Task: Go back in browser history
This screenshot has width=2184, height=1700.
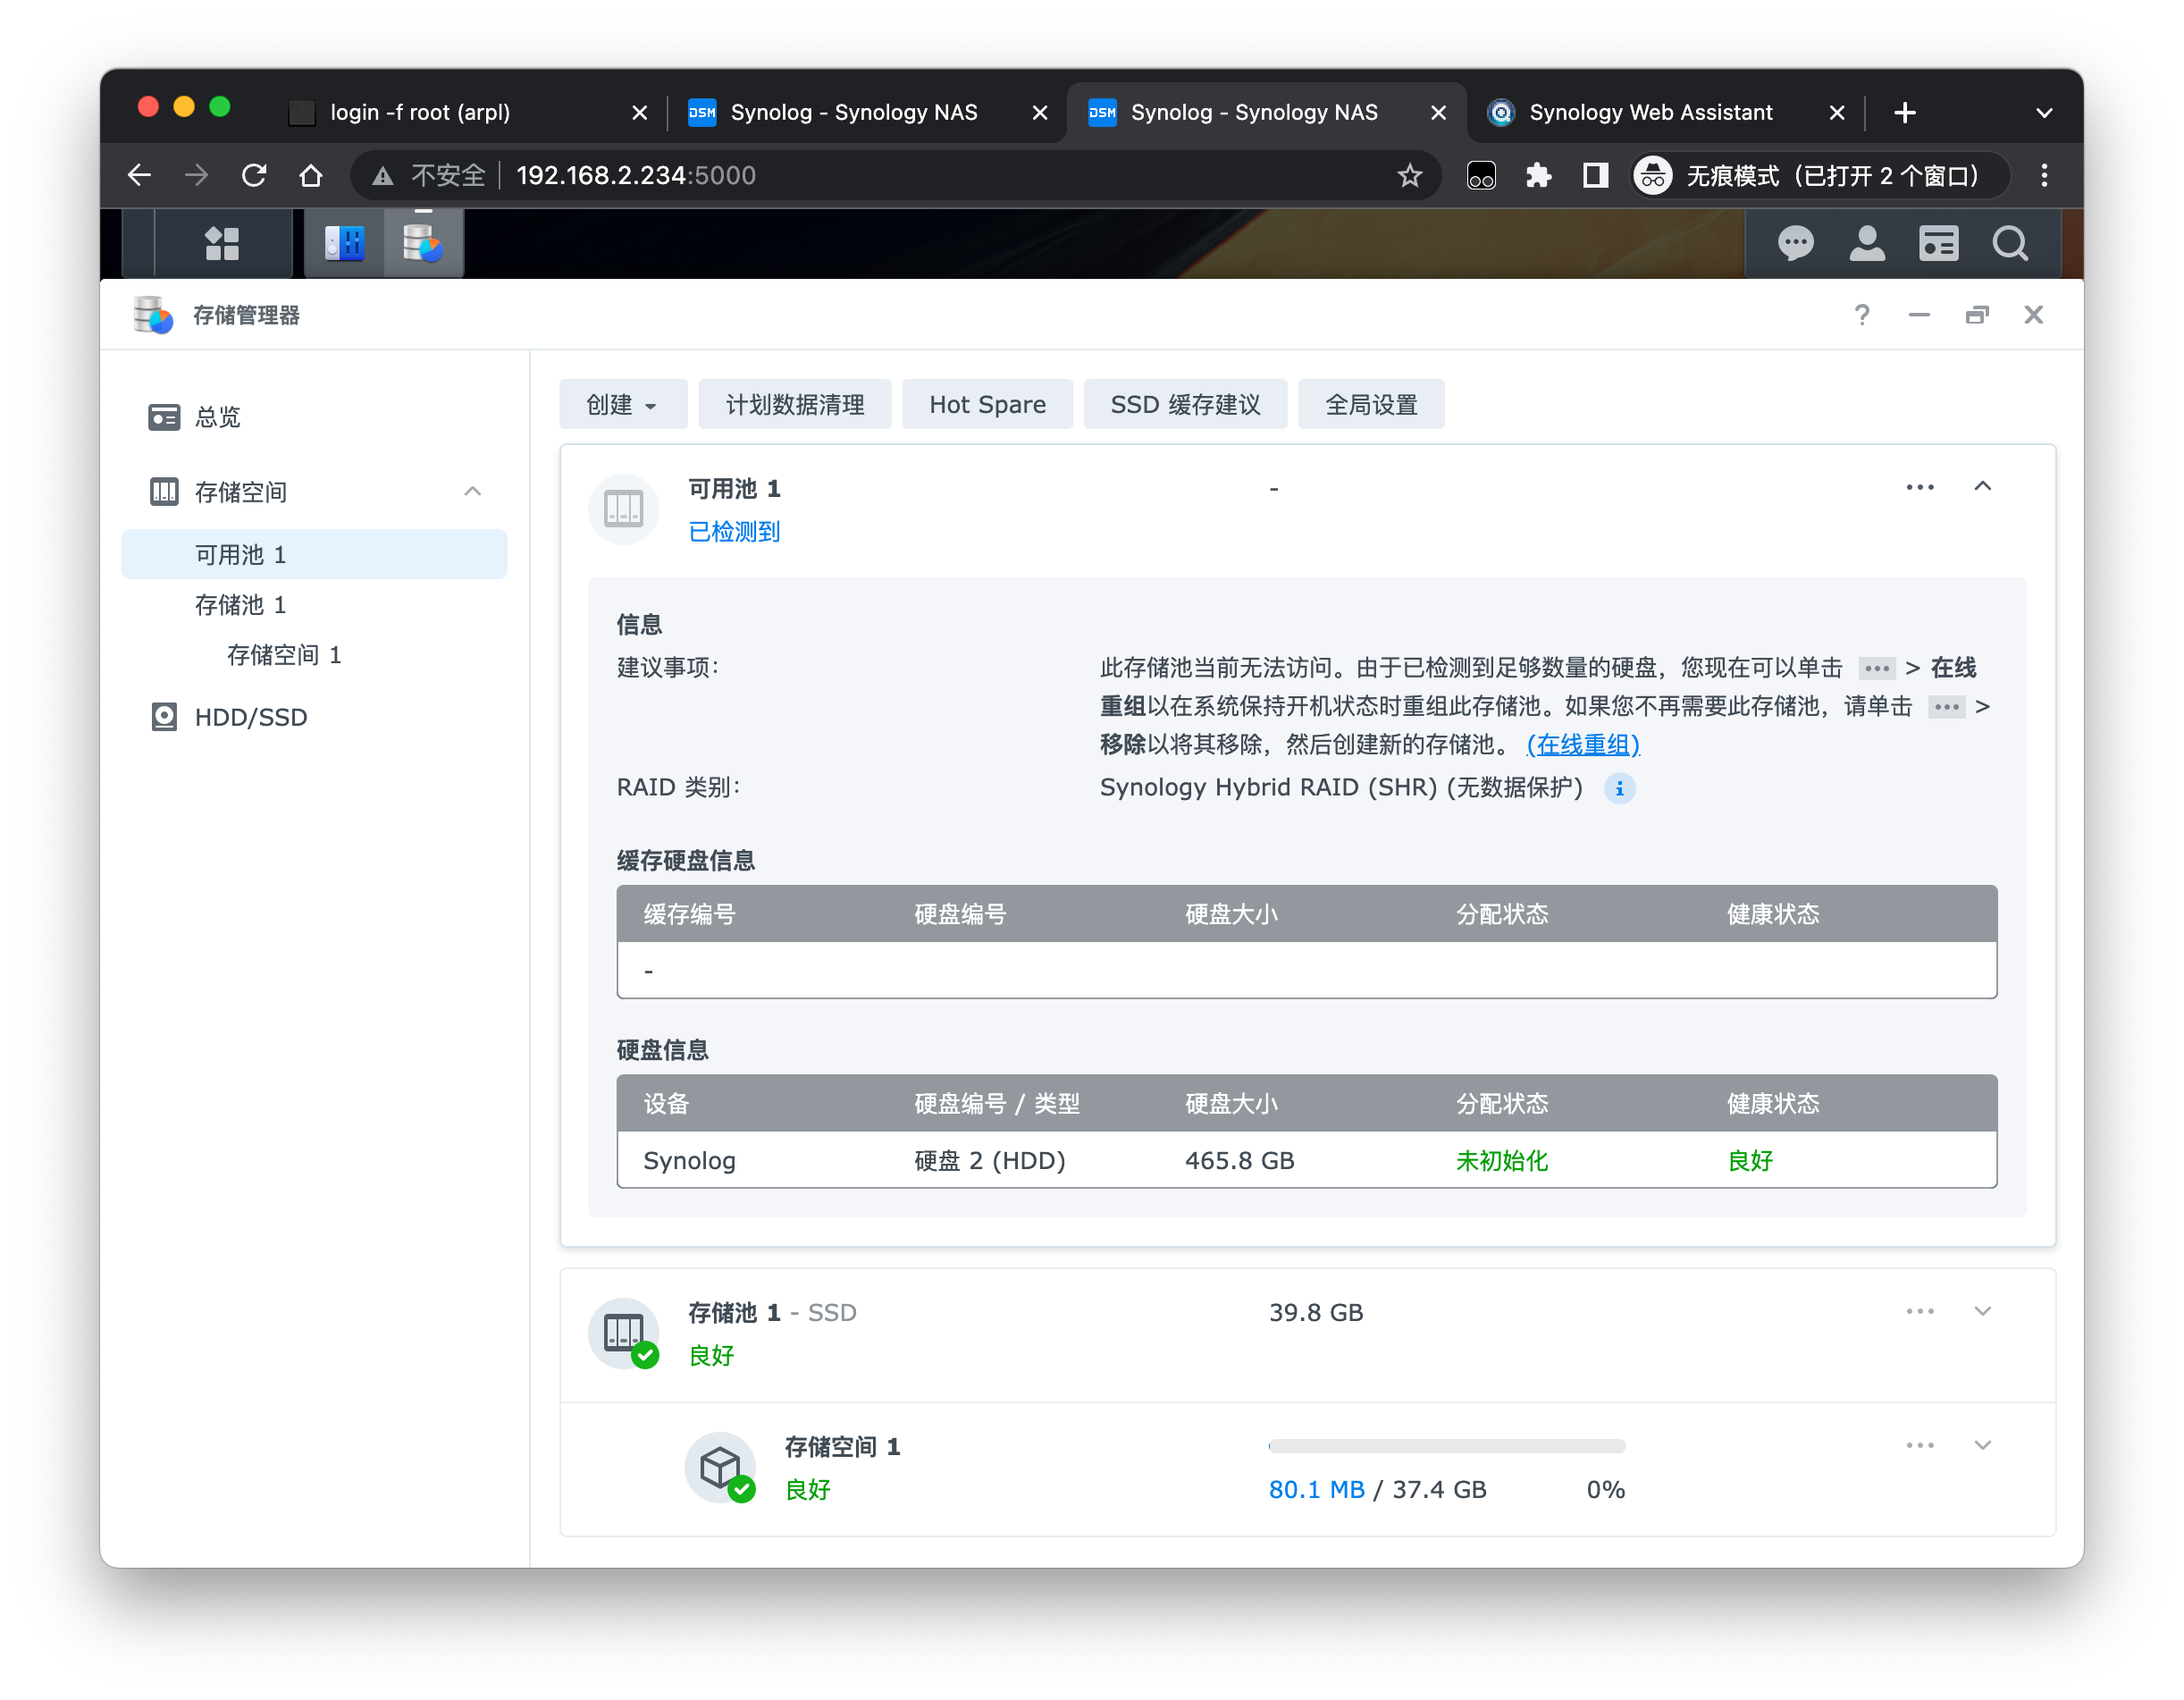Action: [x=140, y=176]
